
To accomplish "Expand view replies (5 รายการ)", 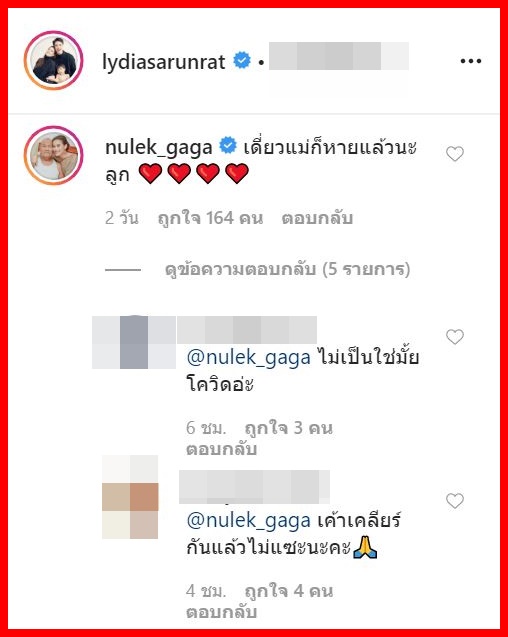I will pyautogui.click(x=287, y=269).
